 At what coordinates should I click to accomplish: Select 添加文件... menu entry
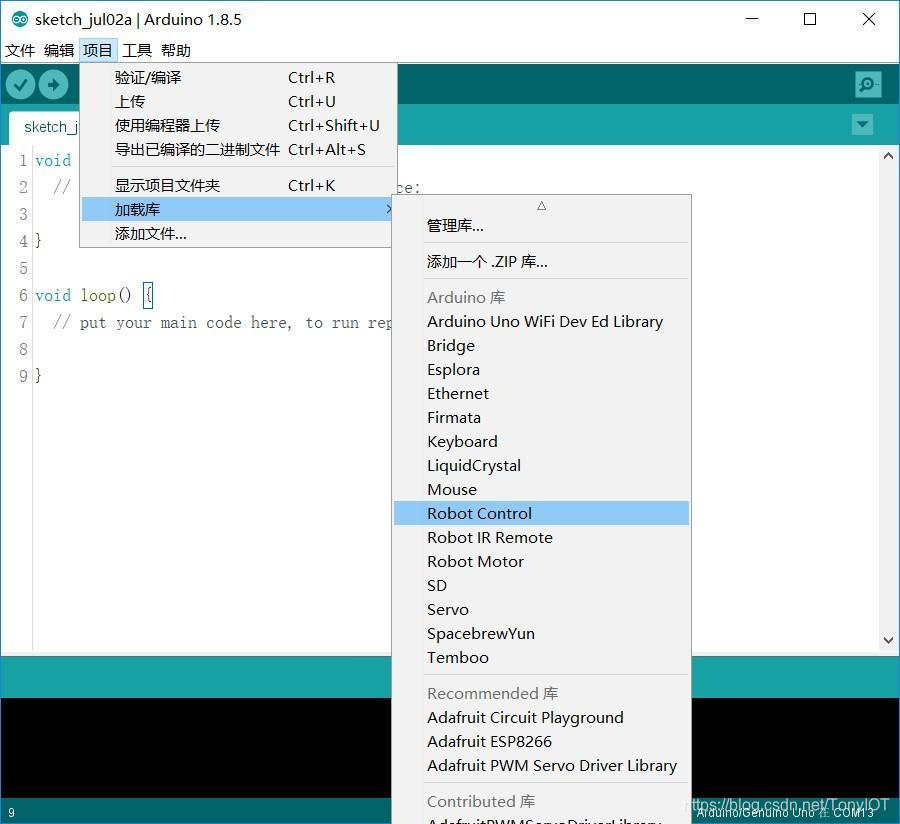(238, 234)
